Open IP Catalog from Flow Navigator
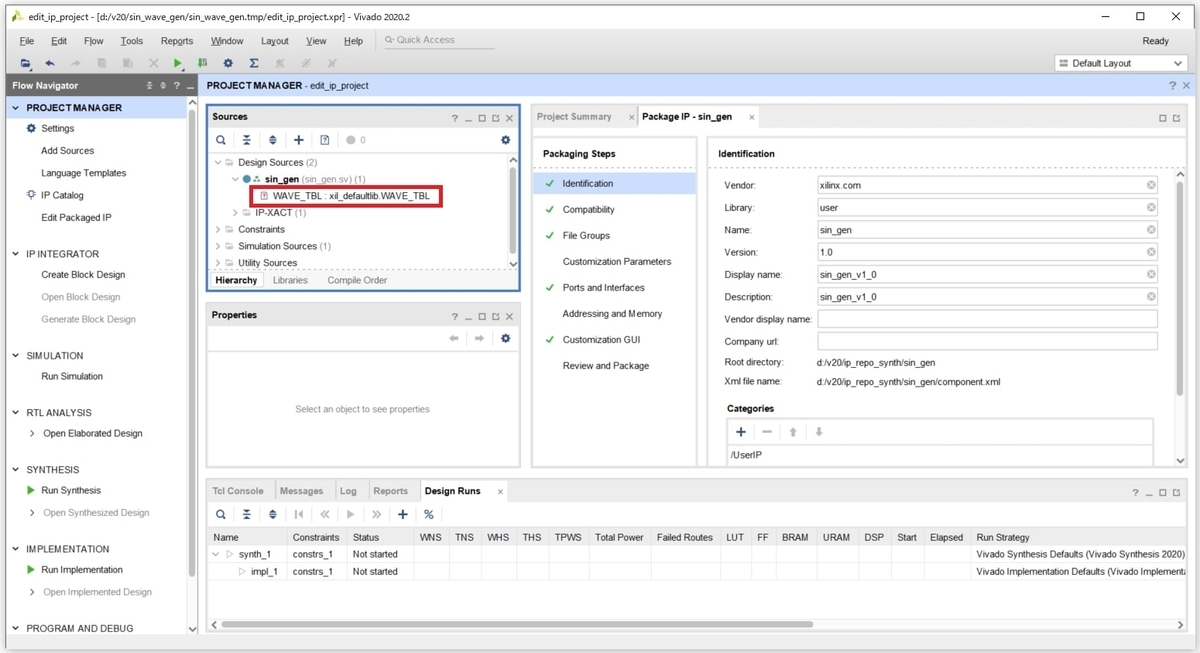 point(62,196)
